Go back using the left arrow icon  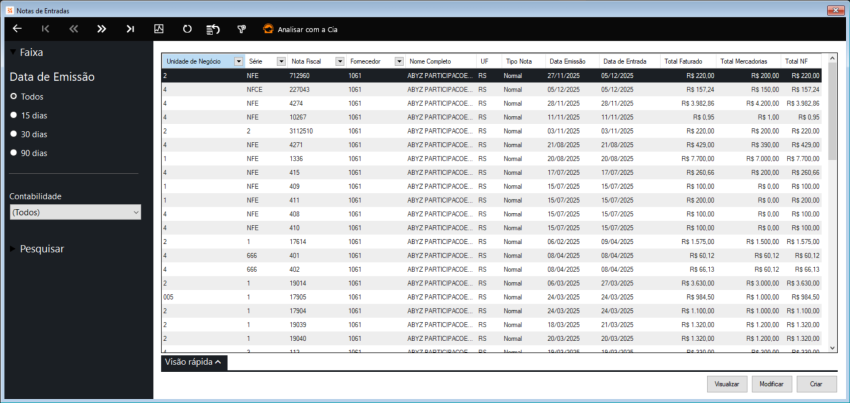pos(17,29)
